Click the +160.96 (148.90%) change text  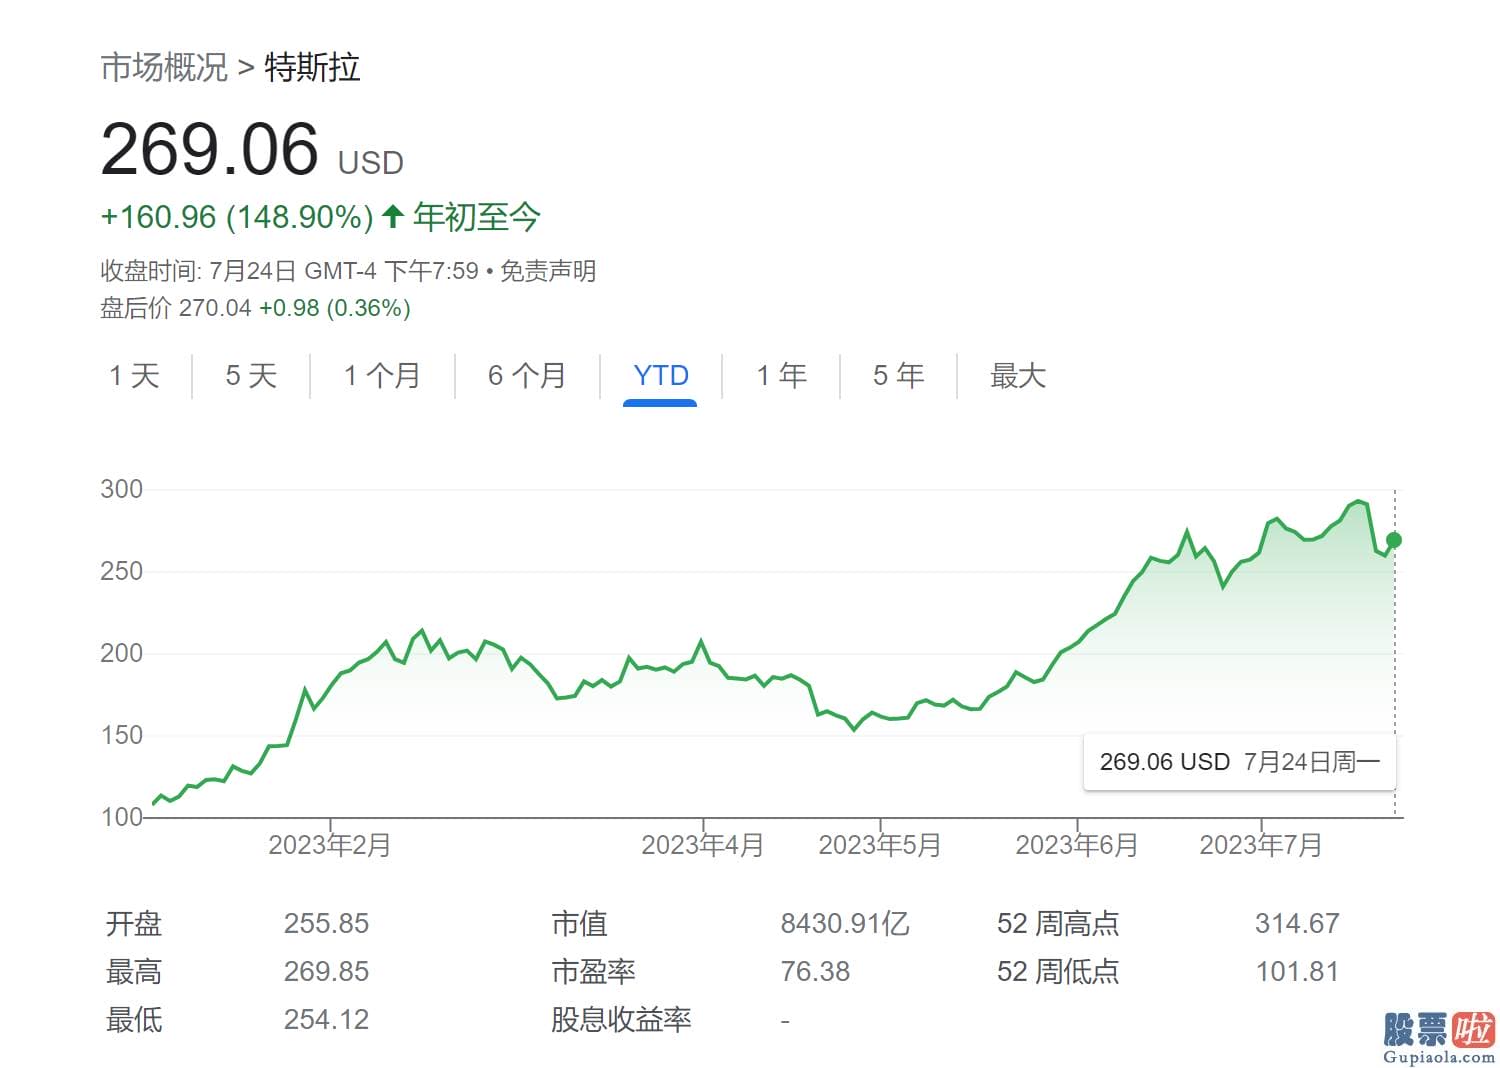pyautogui.click(x=237, y=217)
